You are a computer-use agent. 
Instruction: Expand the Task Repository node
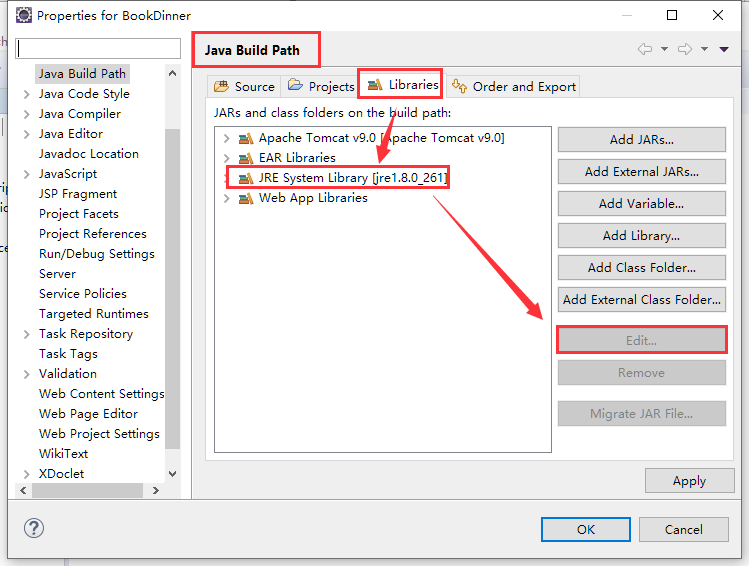pos(27,334)
